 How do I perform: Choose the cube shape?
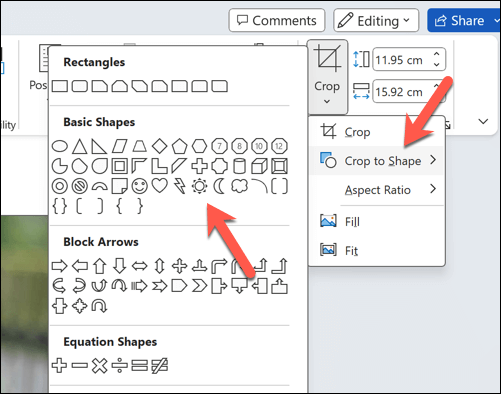click(259, 166)
